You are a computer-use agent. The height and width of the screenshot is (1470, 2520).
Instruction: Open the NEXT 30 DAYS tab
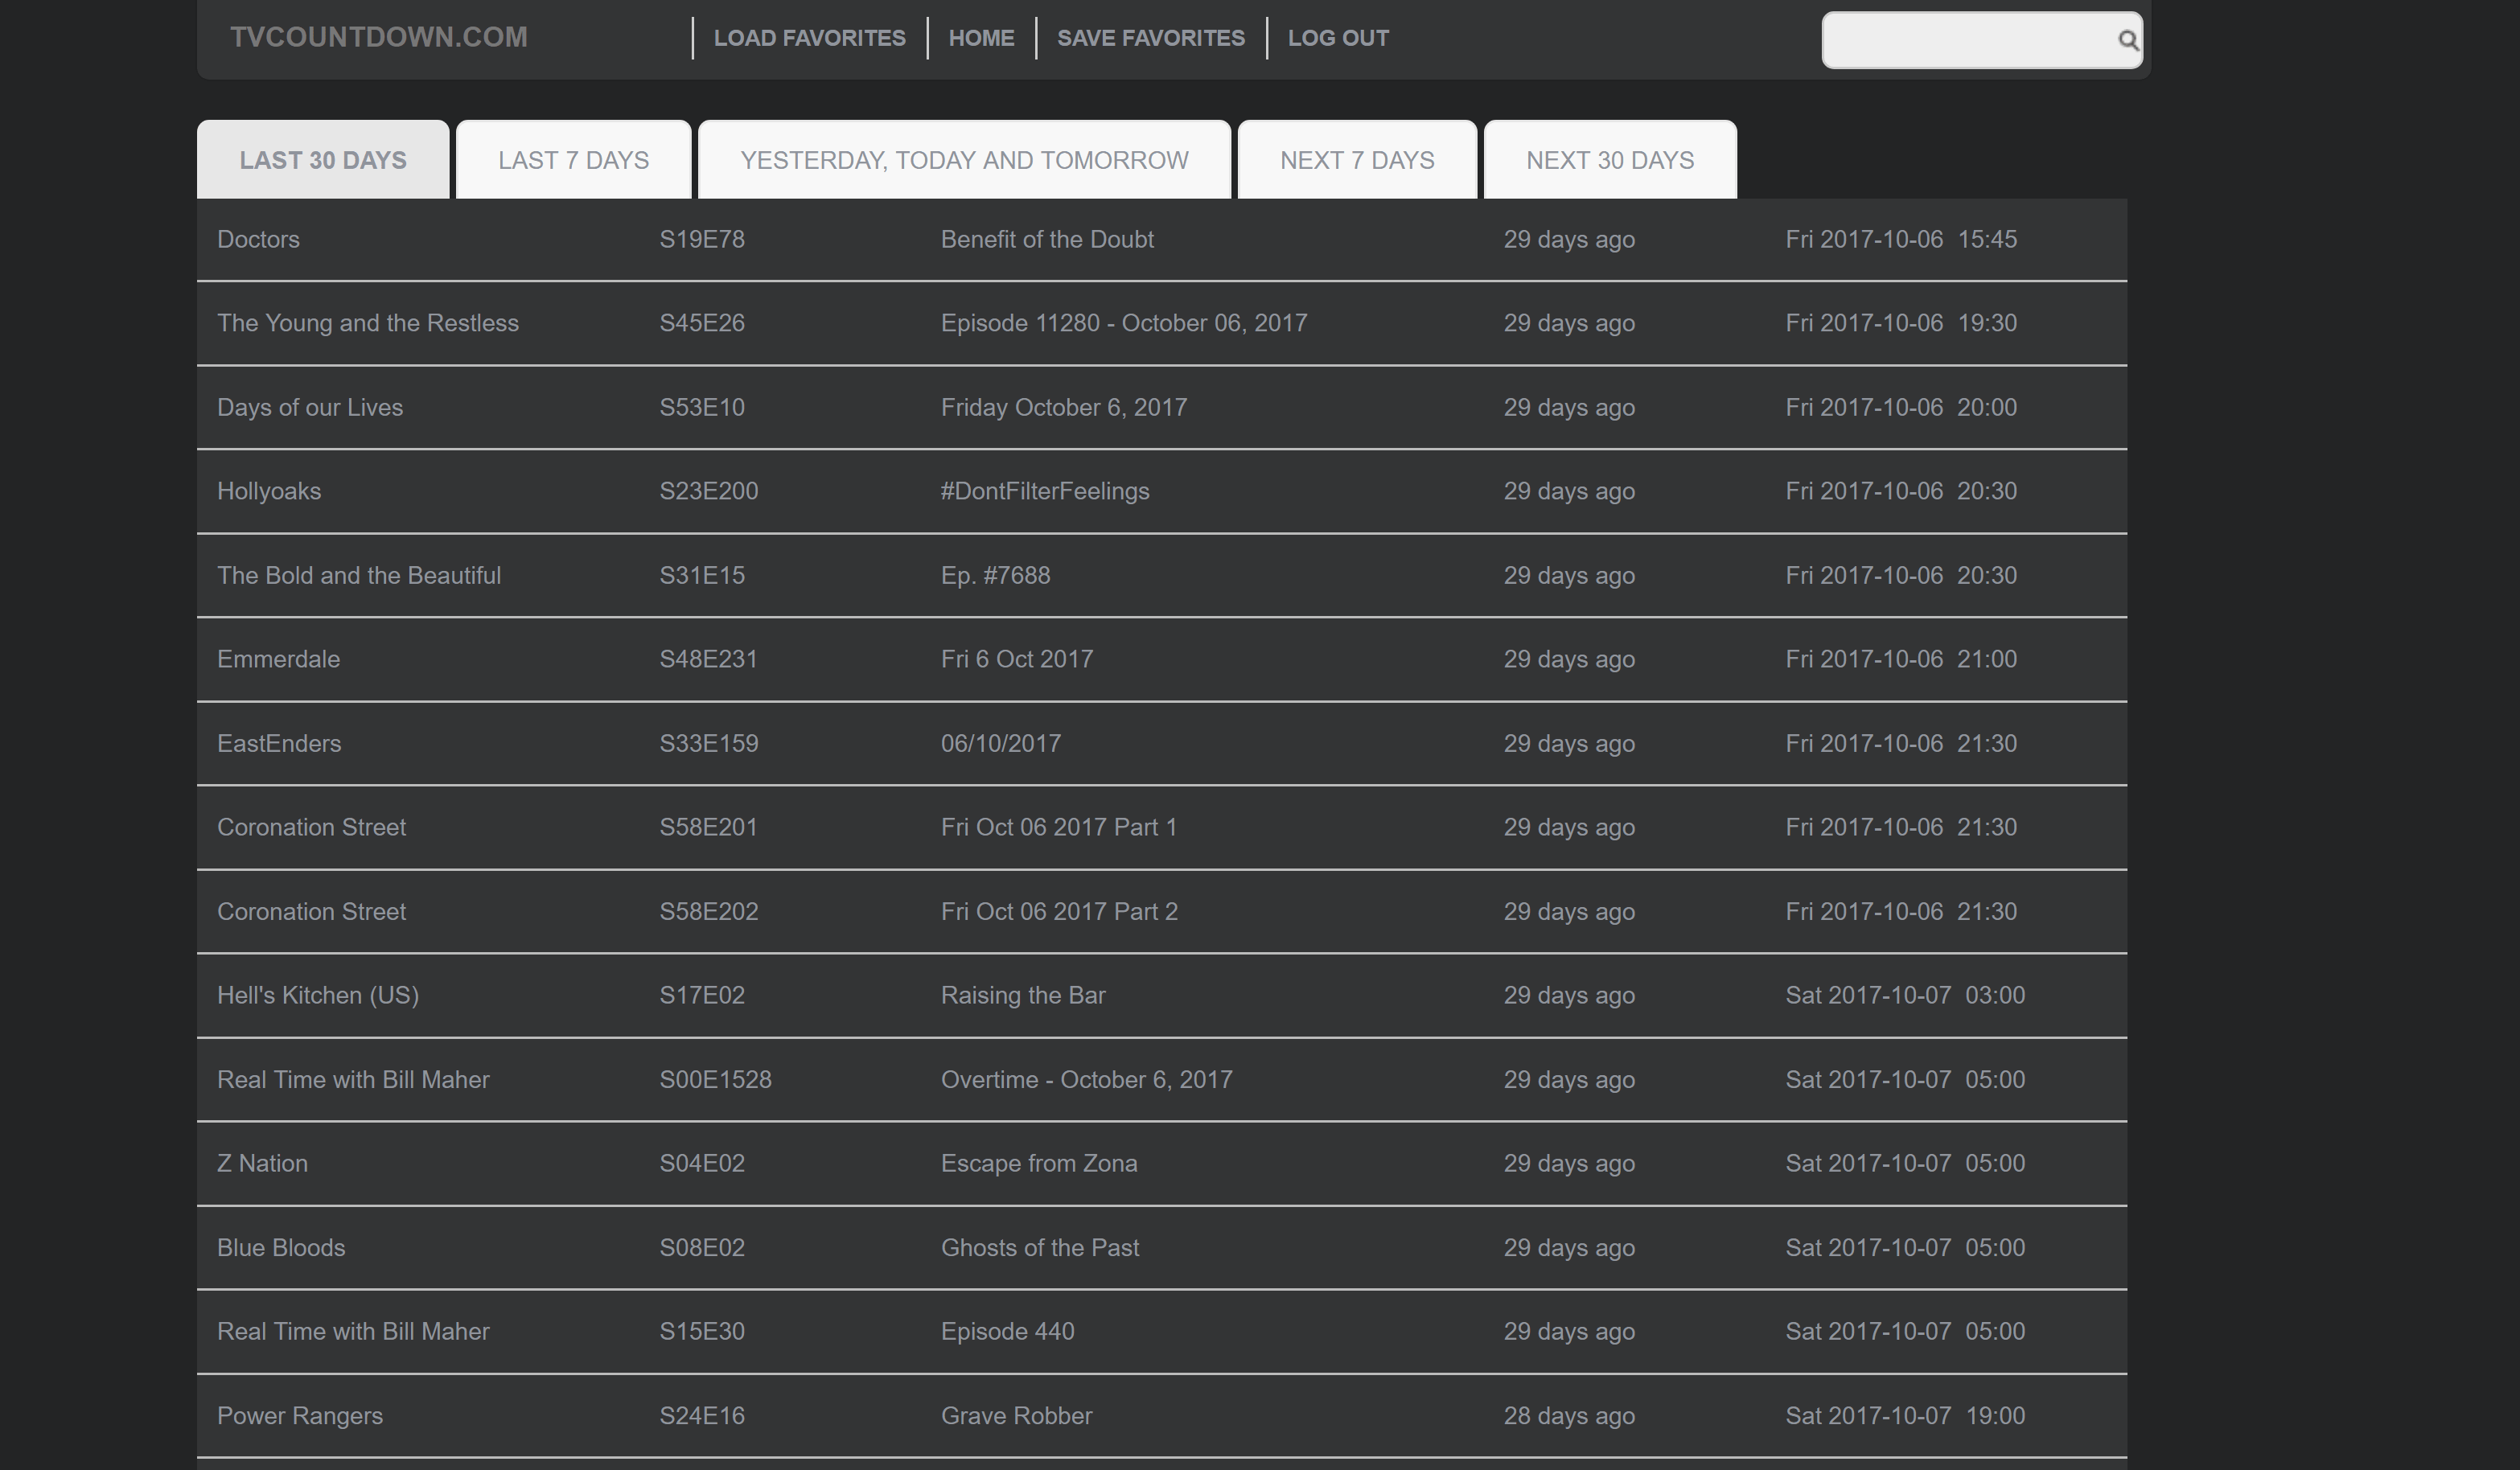click(1610, 160)
